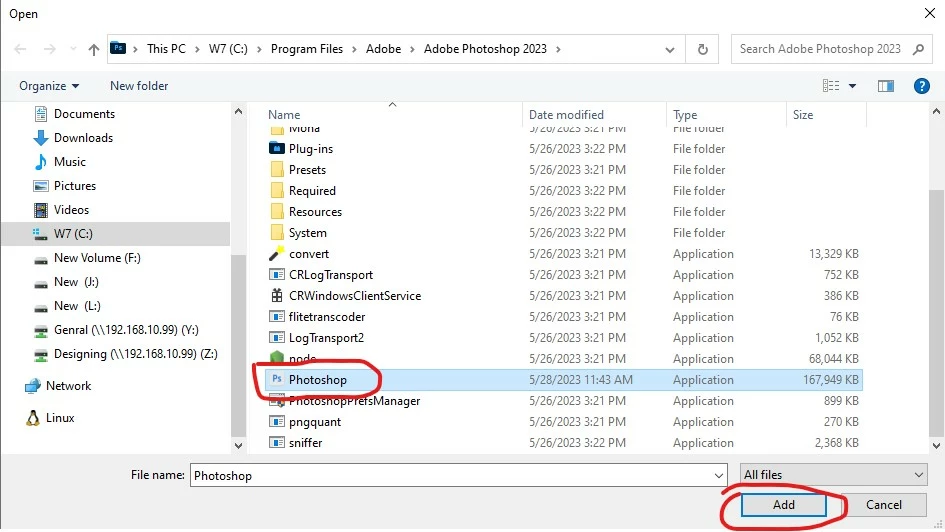The image size is (945, 532).
Task: Go back with the Back arrow
Action: pos(20,49)
